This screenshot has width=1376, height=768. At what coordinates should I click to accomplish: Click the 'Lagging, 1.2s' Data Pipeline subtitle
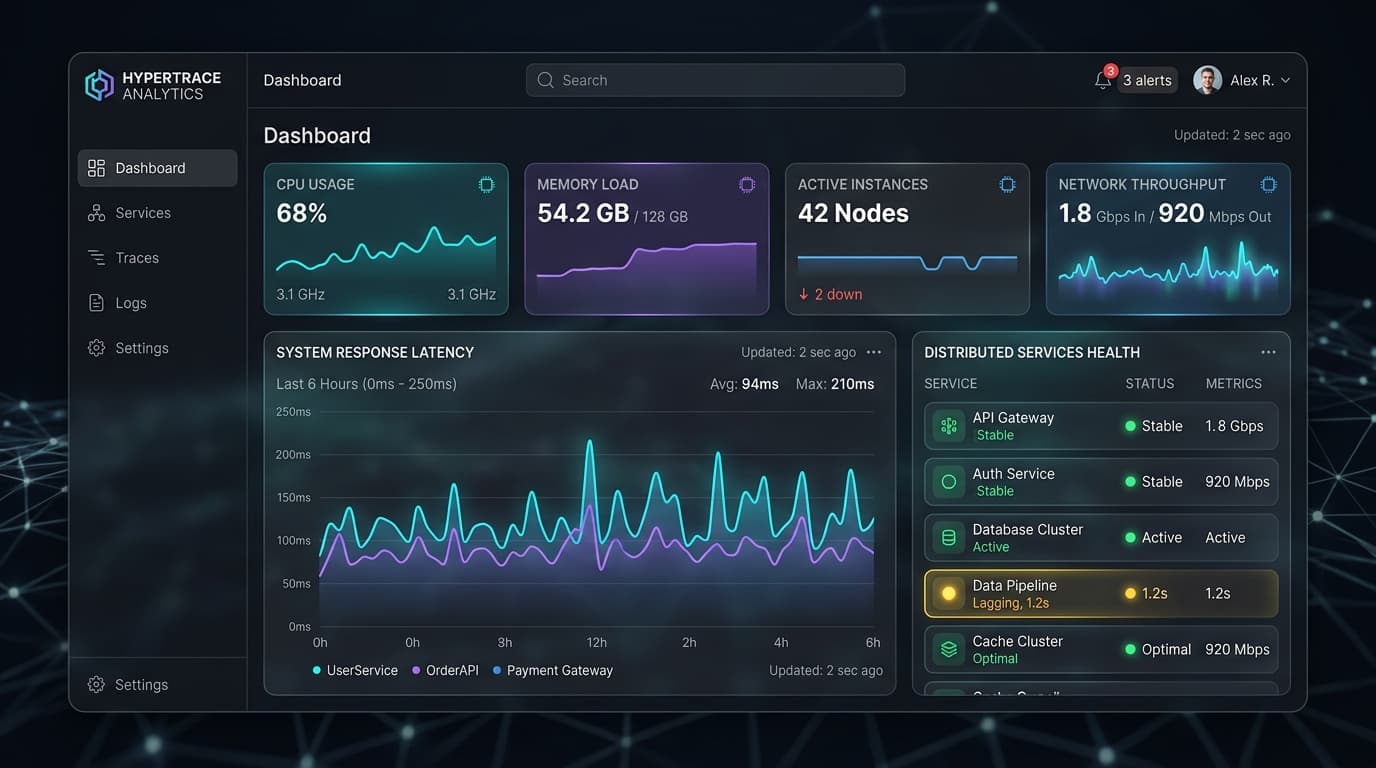tap(1011, 603)
